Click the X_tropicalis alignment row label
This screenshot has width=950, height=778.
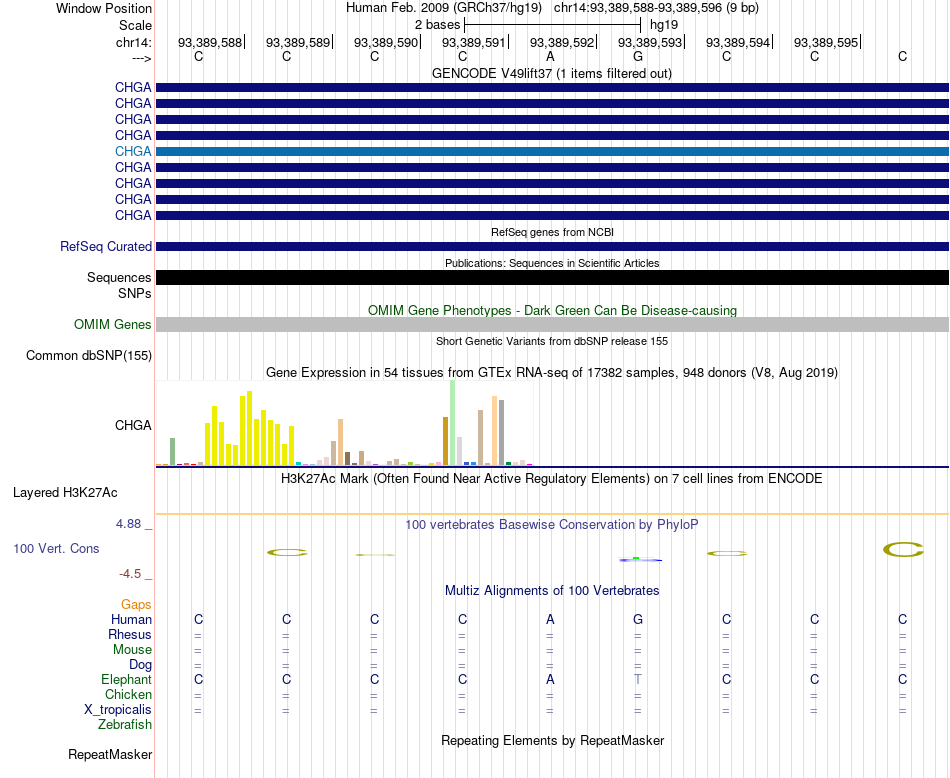(x=118, y=710)
